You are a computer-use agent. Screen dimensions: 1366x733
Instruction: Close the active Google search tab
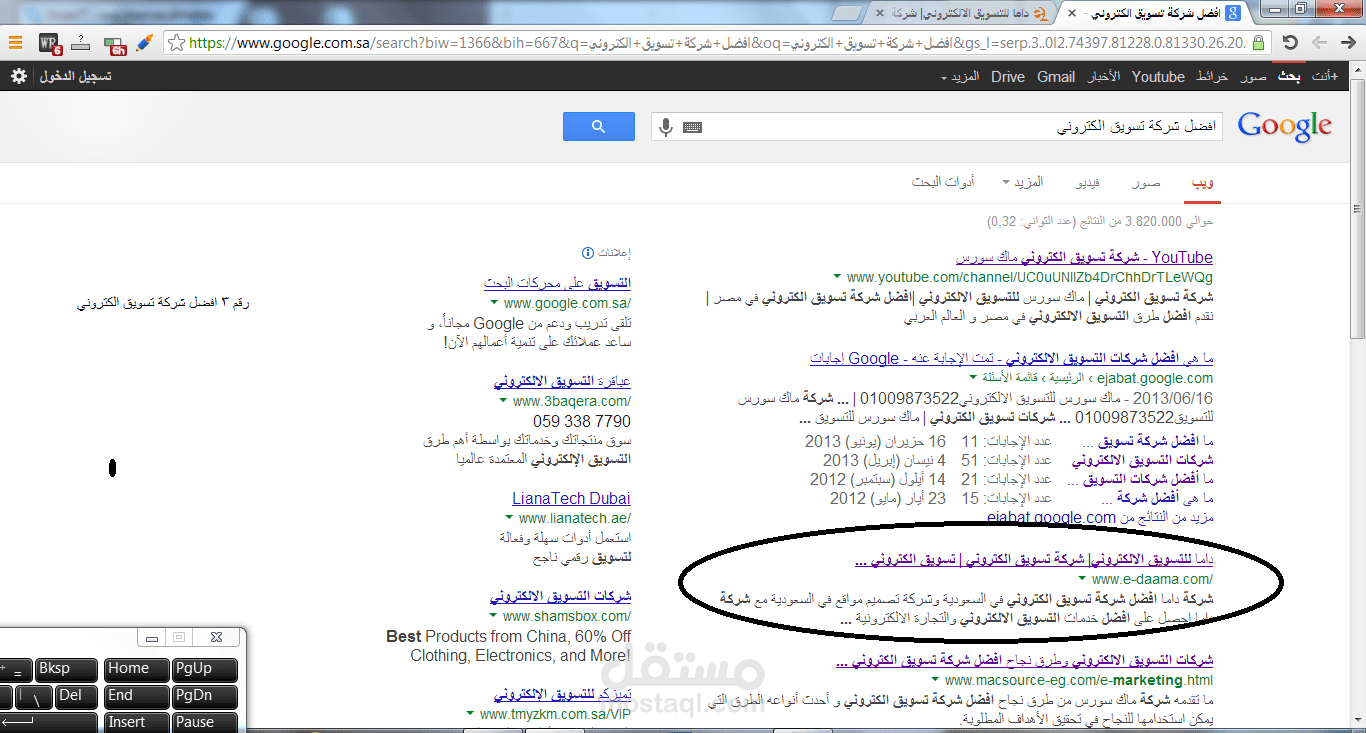coord(1073,12)
